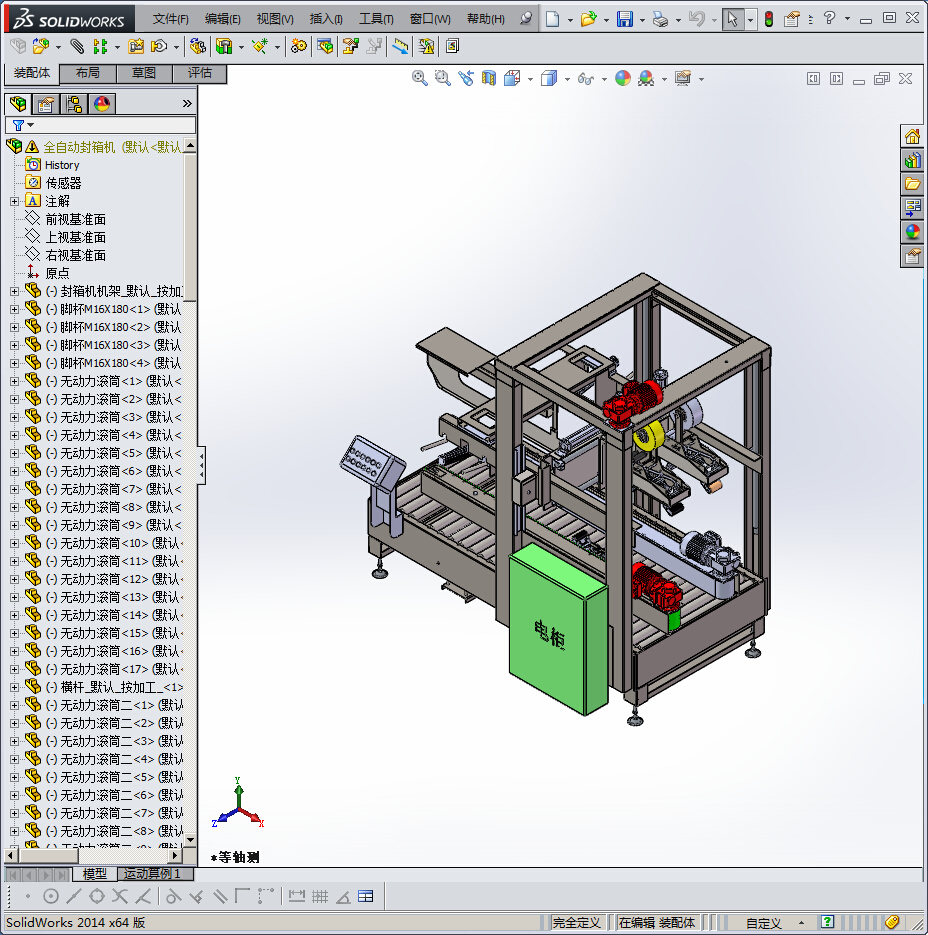The height and width of the screenshot is (935, 928).
Task: Toggle Hide/Show Items glasses icon
Action: [586, 79]
